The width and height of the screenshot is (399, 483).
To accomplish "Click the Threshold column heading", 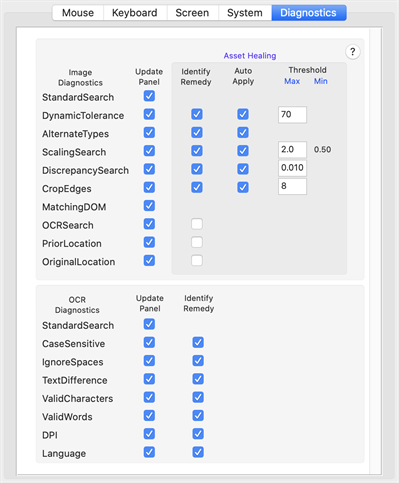I will click(307, 70).
